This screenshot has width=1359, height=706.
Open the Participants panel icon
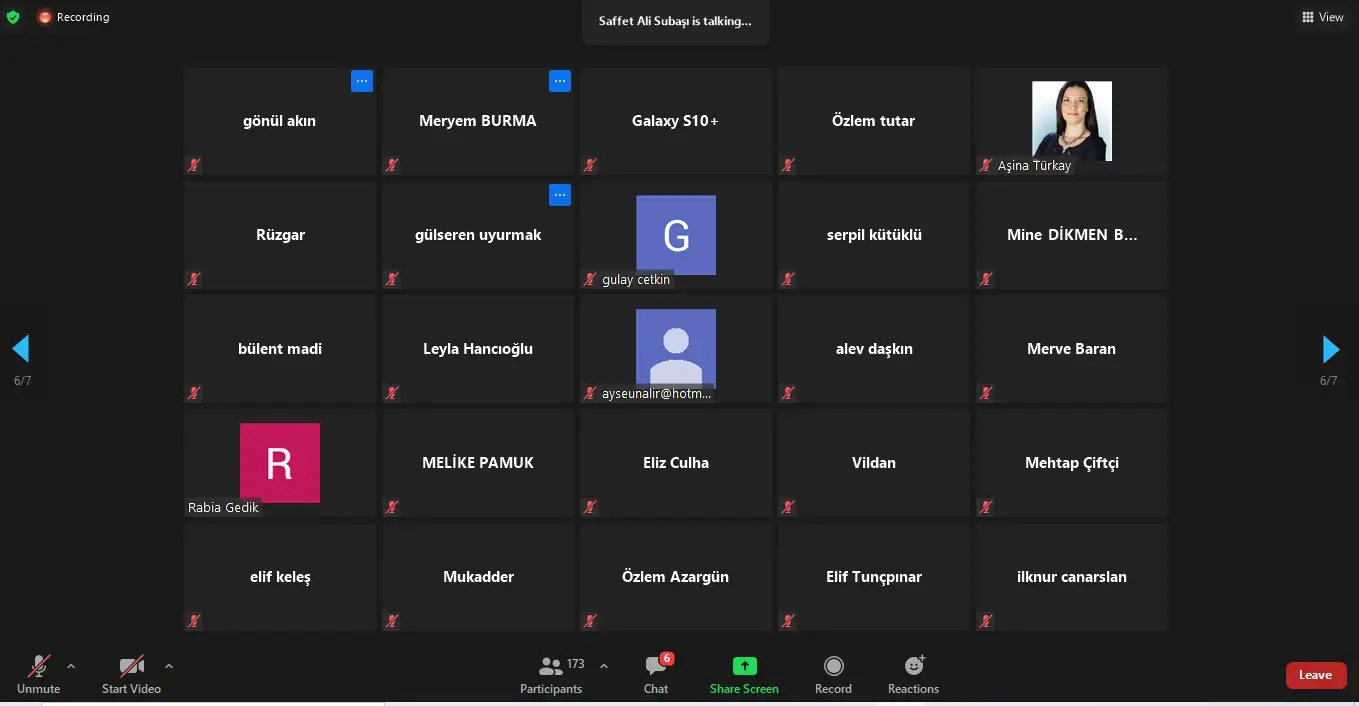pos(551,666)
